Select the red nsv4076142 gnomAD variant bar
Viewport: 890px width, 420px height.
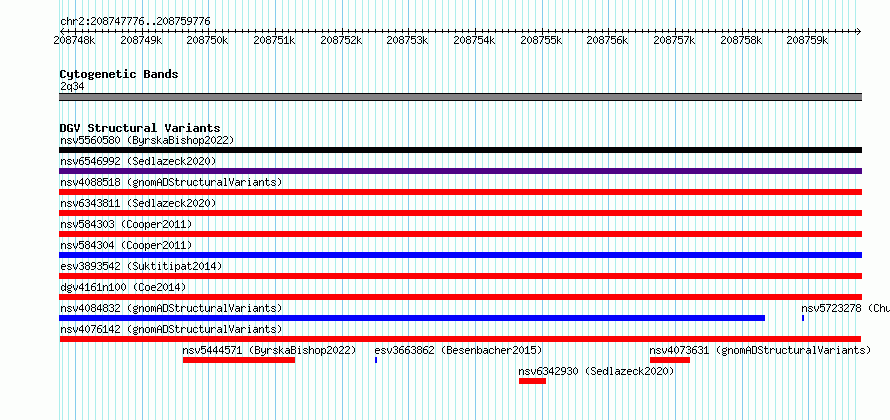460,339
